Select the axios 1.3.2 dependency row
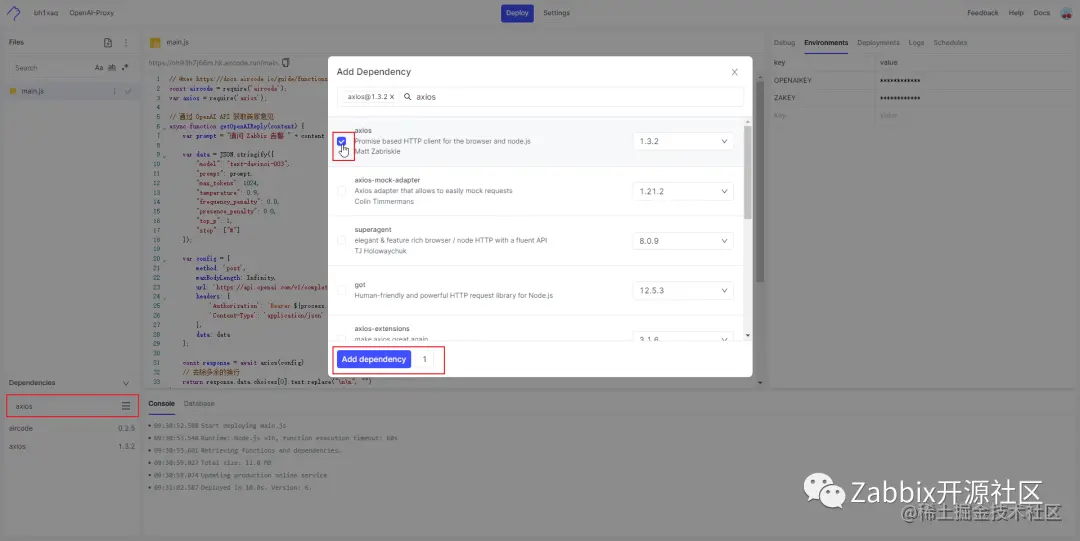1080x541 pixels. coord(72,446)
